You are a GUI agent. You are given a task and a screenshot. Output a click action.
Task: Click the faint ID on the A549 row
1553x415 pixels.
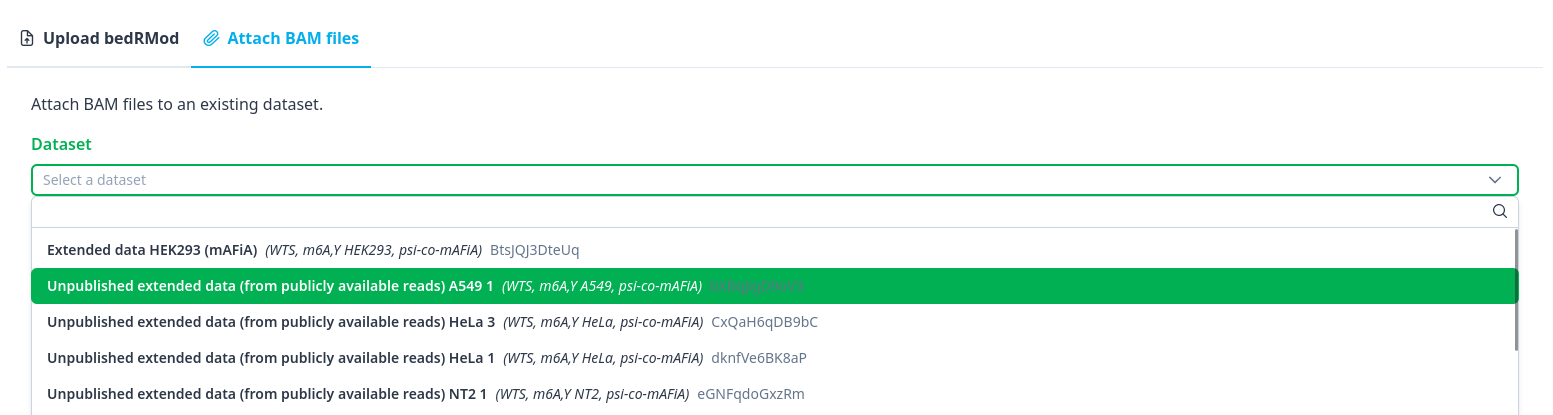(x=757, y=286)
